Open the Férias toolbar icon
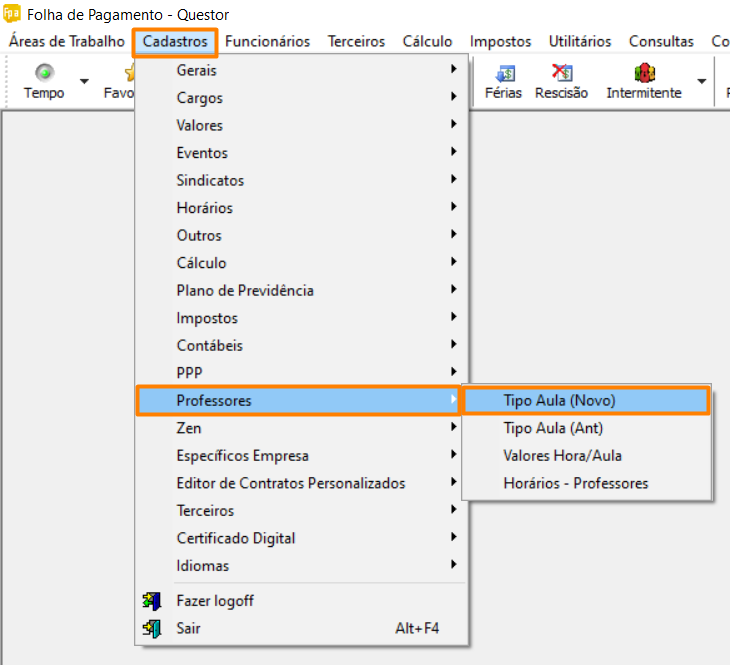 tap(503, 74)
